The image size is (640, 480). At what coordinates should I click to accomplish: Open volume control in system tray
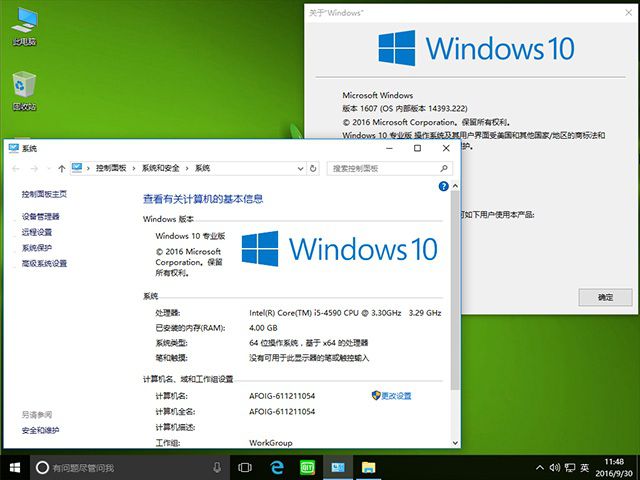click(555, 468)
